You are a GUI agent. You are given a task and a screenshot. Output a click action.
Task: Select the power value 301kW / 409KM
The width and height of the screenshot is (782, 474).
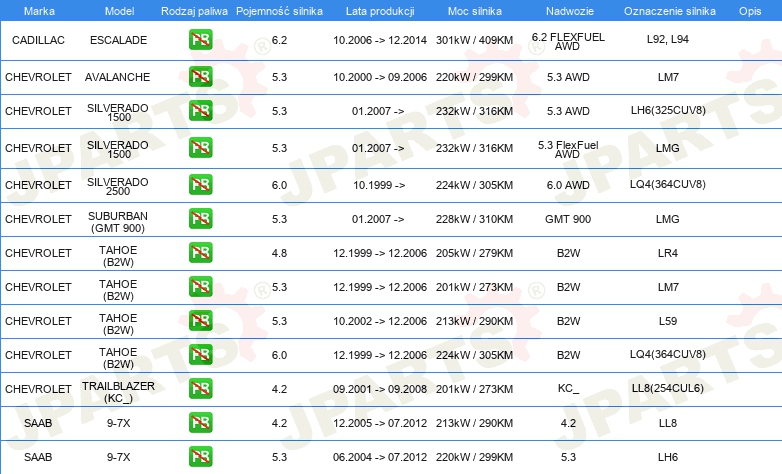click(x=474, y=40)
